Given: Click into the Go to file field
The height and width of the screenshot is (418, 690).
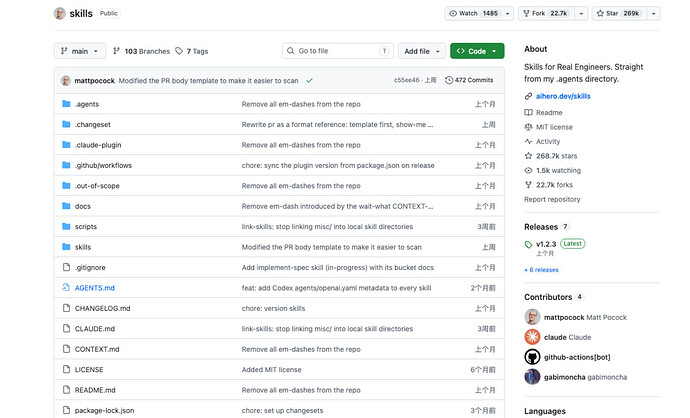Looking at the screenshot, I should pyautogui.click(x=338, y=51).
